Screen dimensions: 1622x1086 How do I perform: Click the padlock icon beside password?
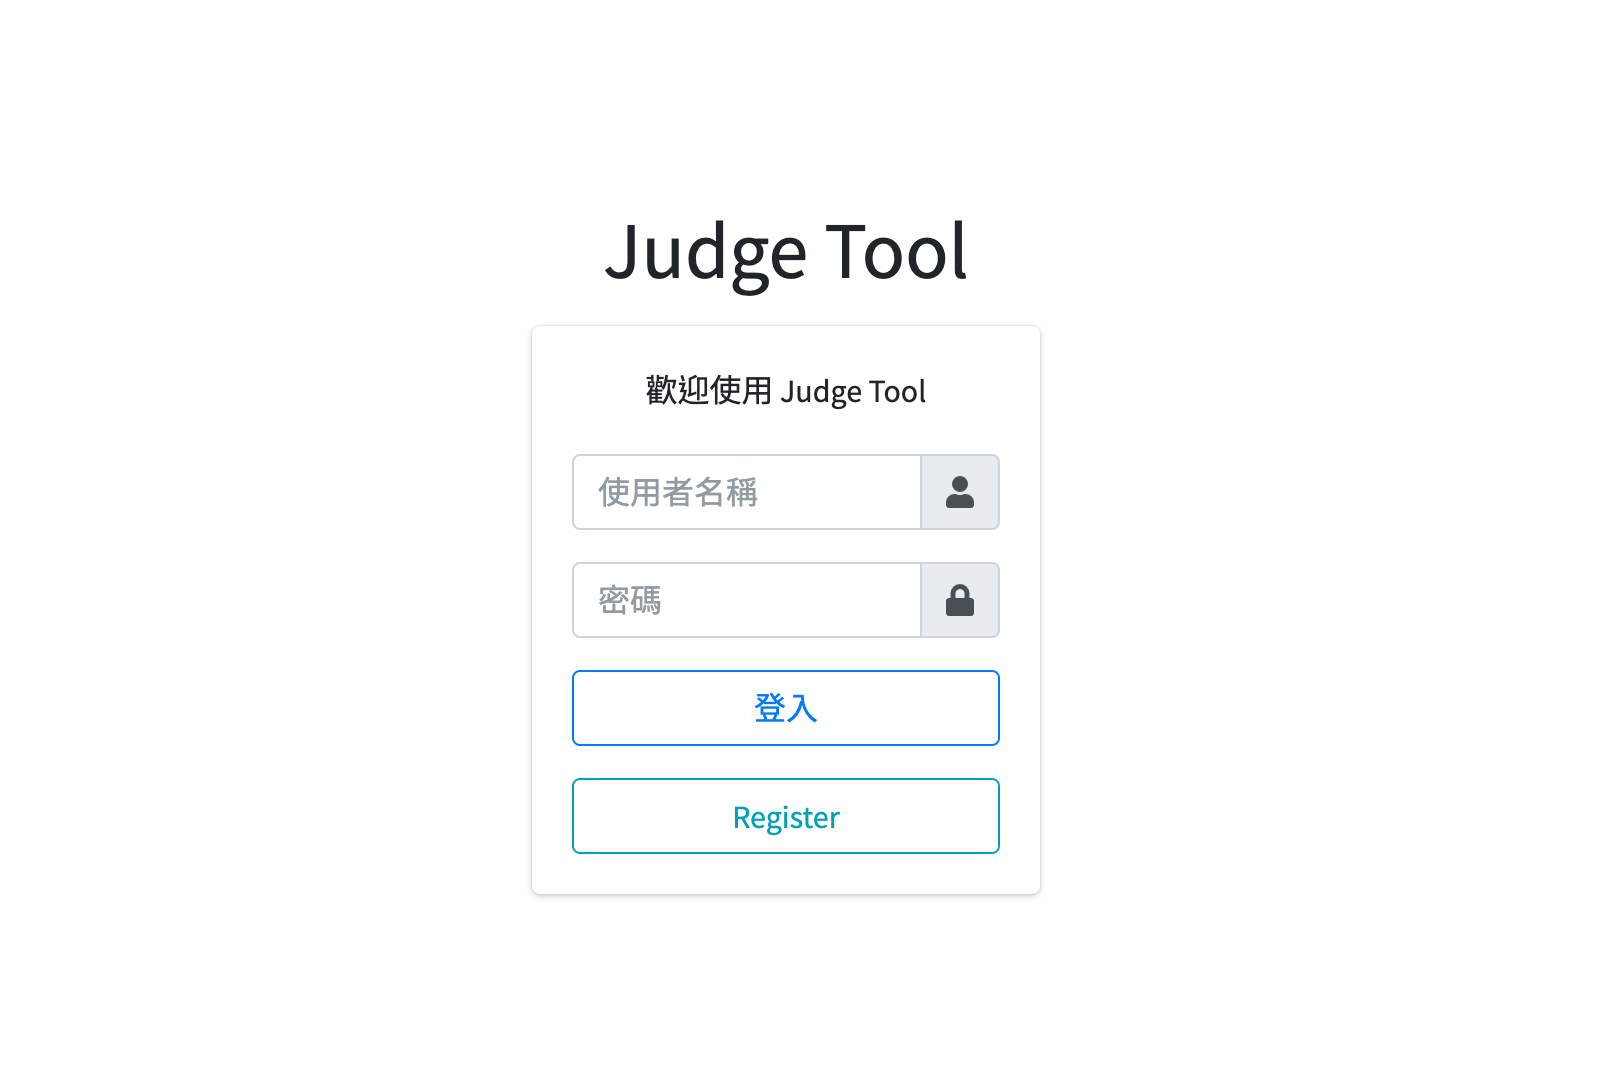pos(960,600)
